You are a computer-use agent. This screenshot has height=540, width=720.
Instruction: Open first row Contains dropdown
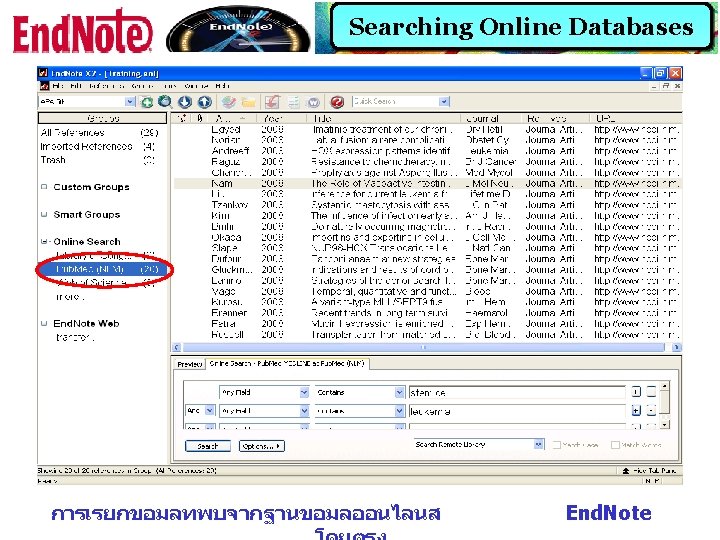(399, 392)
